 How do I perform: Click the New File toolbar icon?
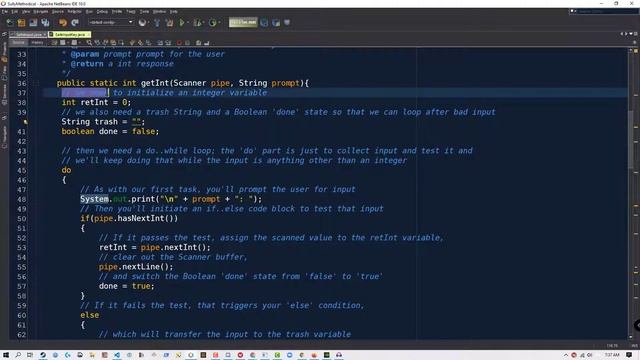tap(10, 23)
